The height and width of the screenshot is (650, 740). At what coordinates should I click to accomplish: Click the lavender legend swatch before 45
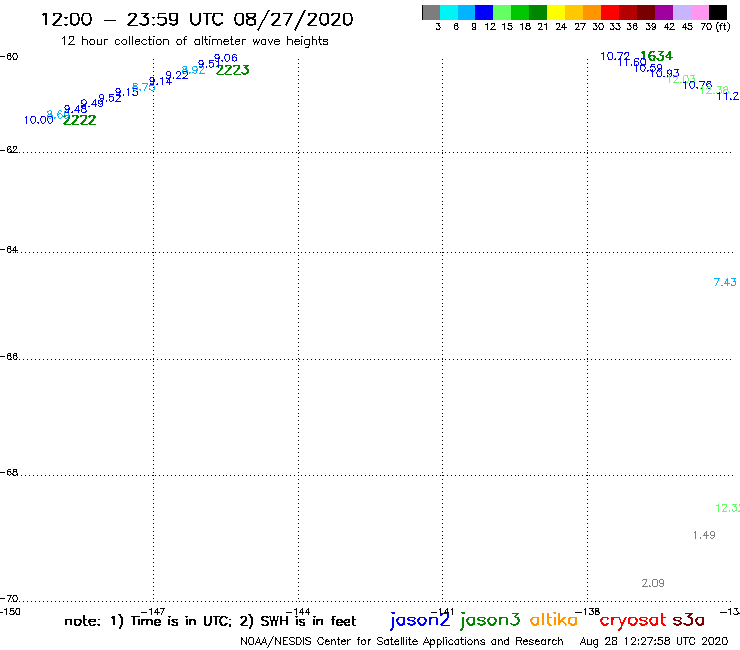[x=682, y=12]
